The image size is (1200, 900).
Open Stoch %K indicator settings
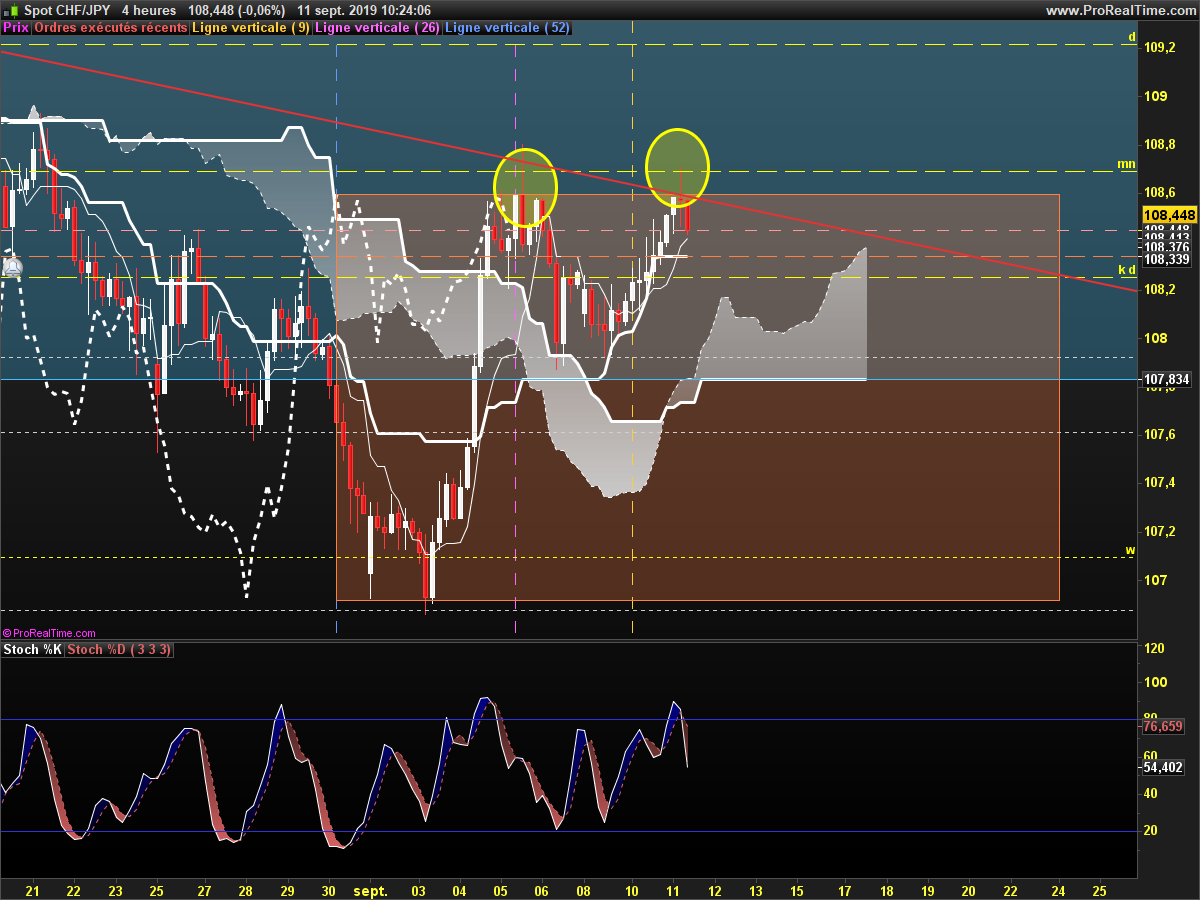(33, 650)
